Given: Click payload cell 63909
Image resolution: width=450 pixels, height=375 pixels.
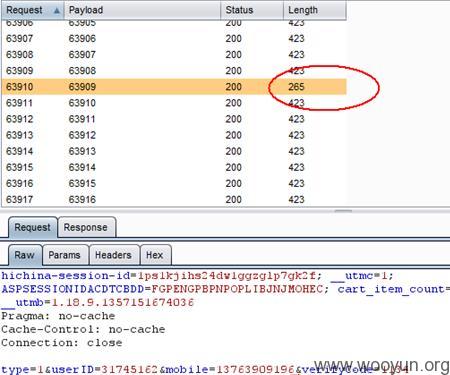Looking at the screenshot, I should (82, 87).
